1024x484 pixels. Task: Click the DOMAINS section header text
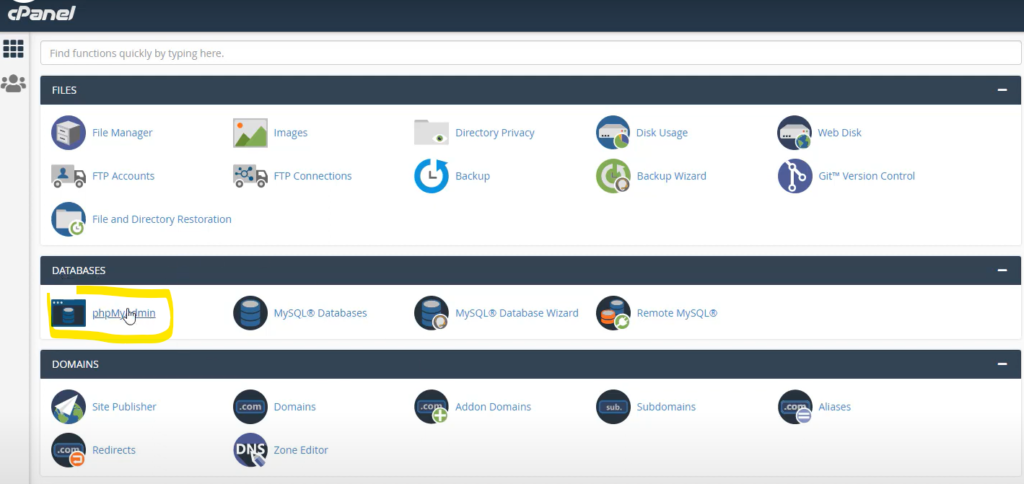(75, 364)
